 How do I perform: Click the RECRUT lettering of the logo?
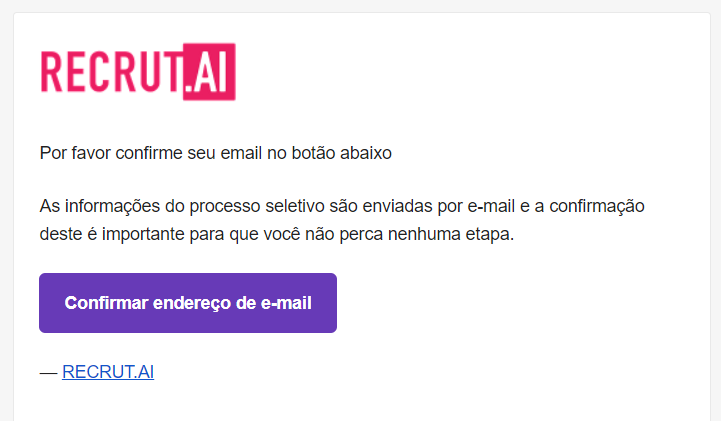tap(111, 72)
